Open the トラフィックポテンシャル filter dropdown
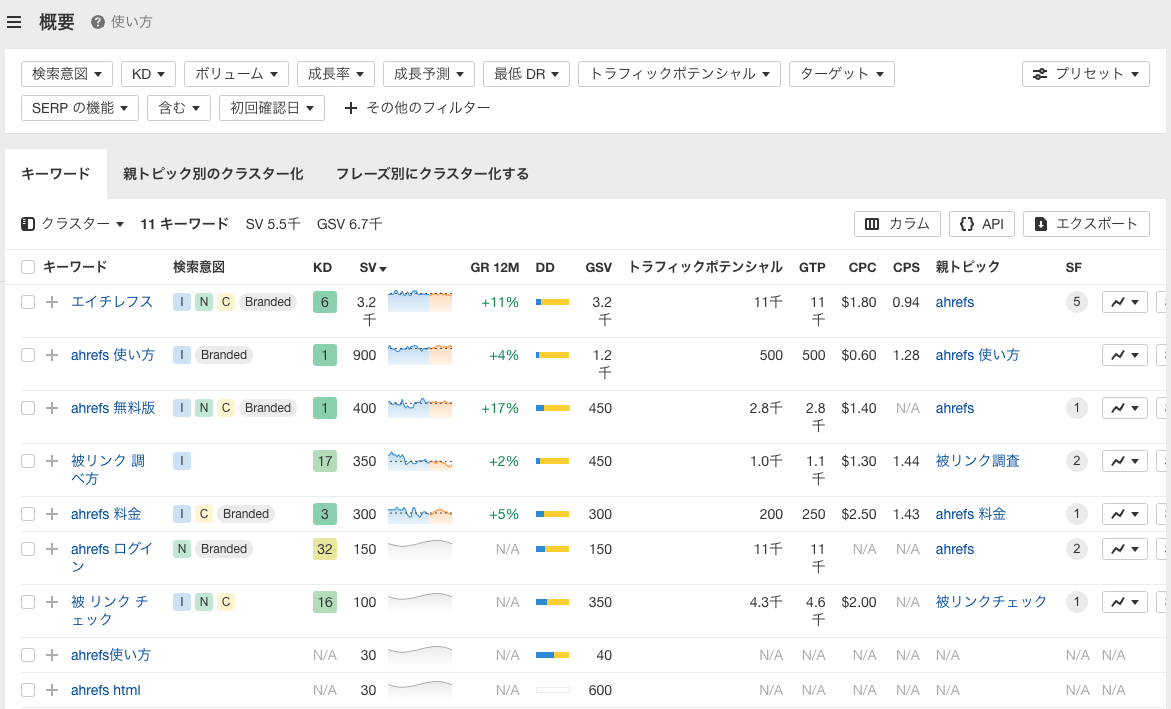Image resolution: width=1171 pixels, height=709 pixels. click(x=679, y=73)
